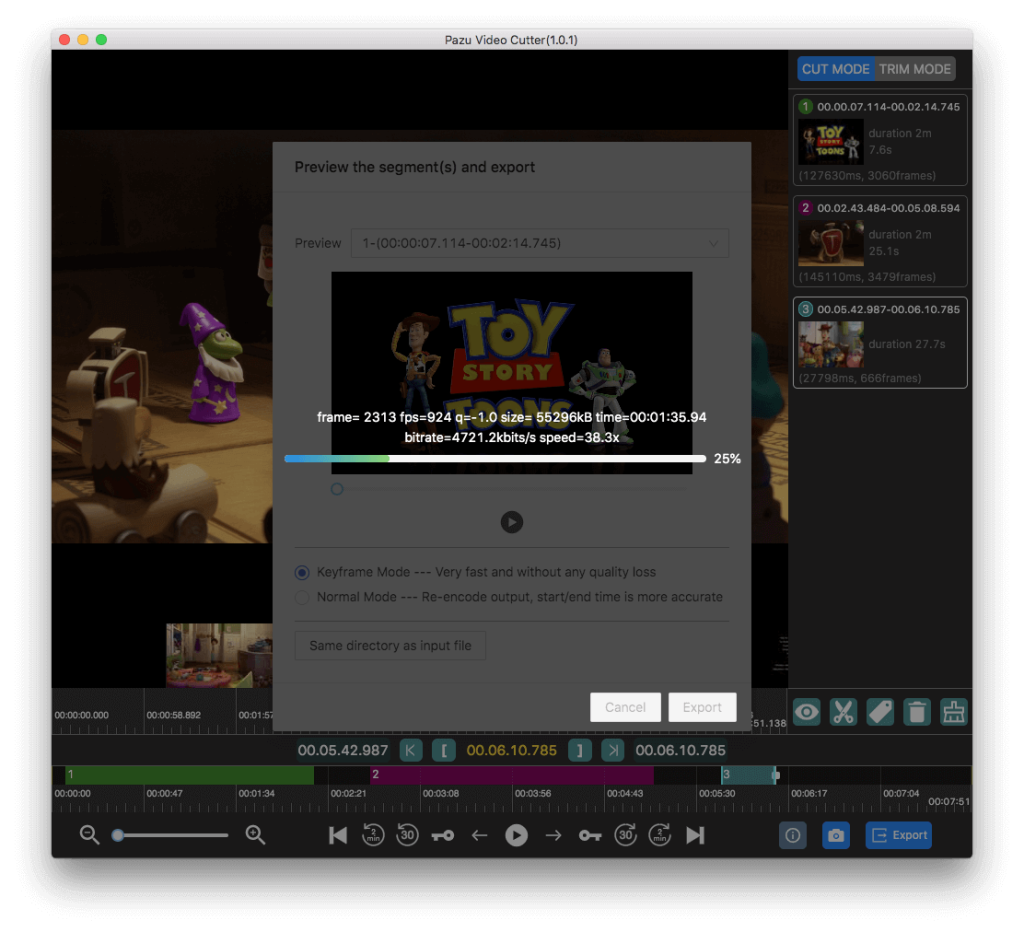Screen dimensions: 1024x932
Task: Step forward one frame arrow
Action: point(553,835)
